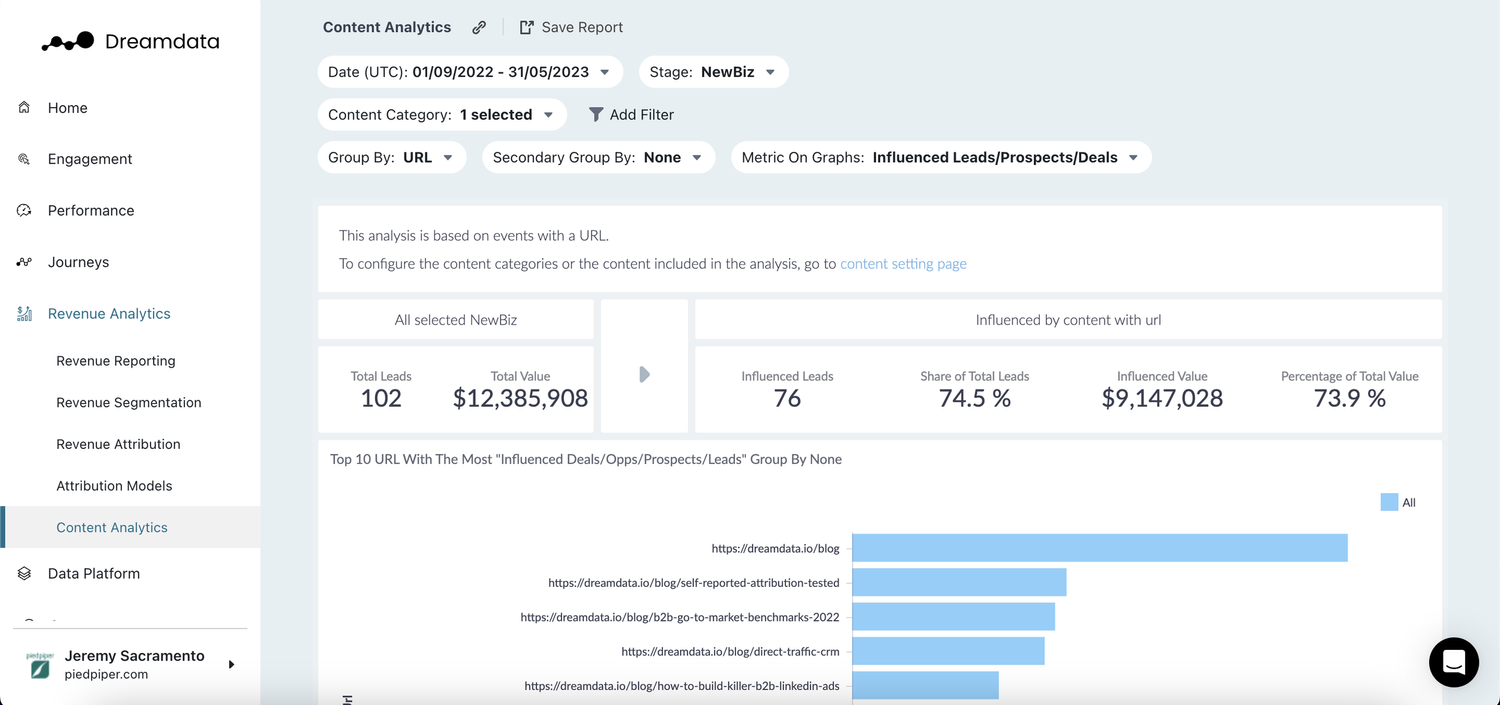Expand the Jeremy Sacramento account menu arrow
The height and width of the screenshot is (705, 1500).
231,665
